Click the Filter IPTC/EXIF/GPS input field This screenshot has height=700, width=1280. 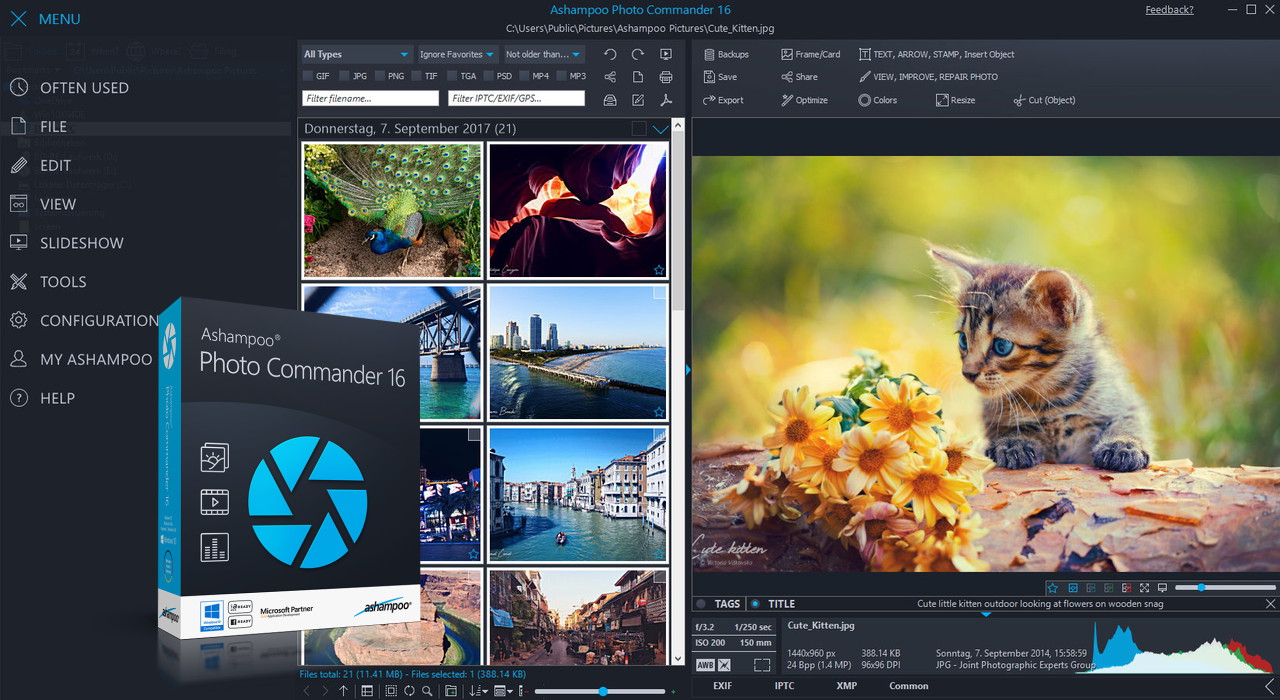[x=516, y=98]
